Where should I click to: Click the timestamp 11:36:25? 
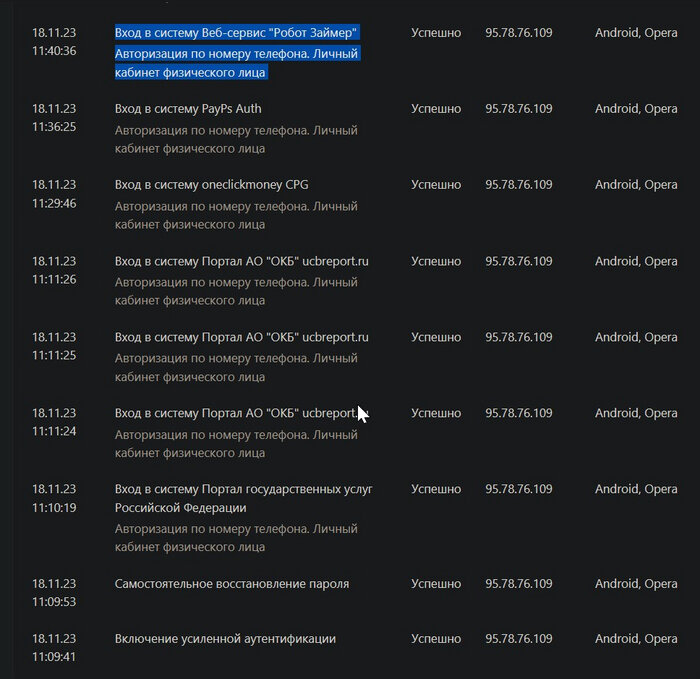pyautogui.click(x=54, y=127)
